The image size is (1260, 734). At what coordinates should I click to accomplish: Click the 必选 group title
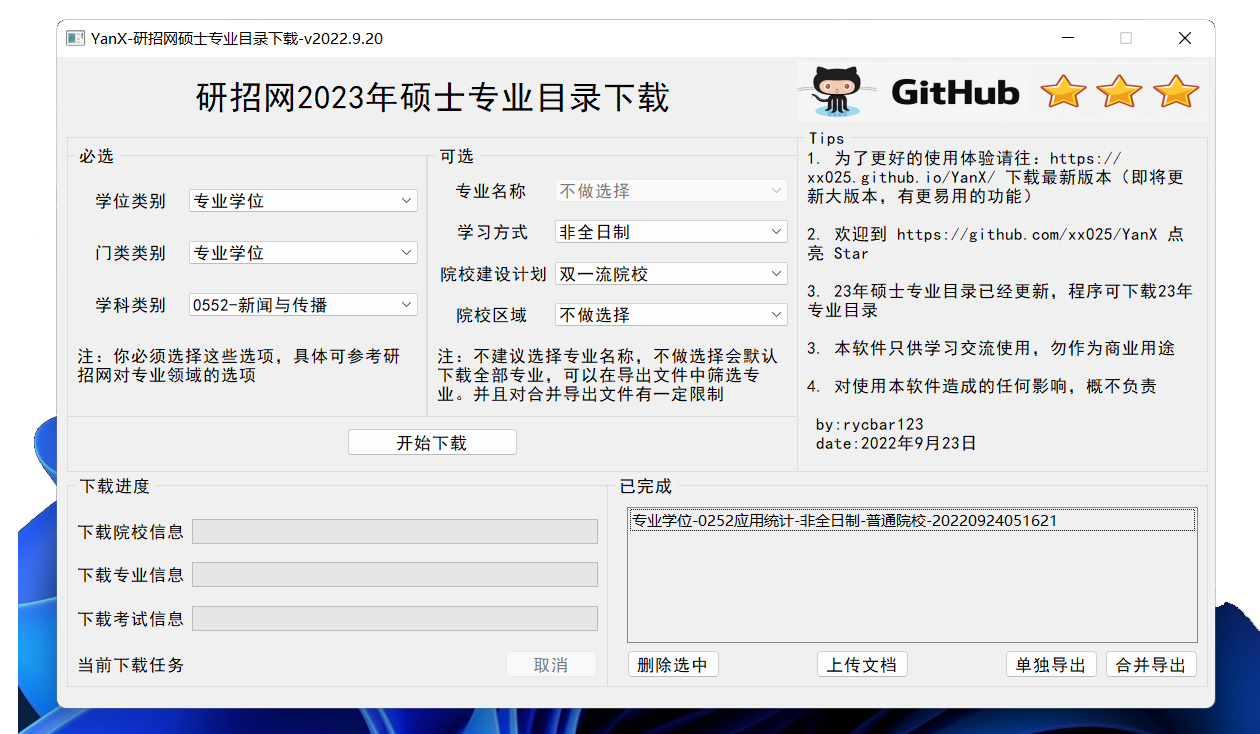pyautogui.click(x=97, y=156)
